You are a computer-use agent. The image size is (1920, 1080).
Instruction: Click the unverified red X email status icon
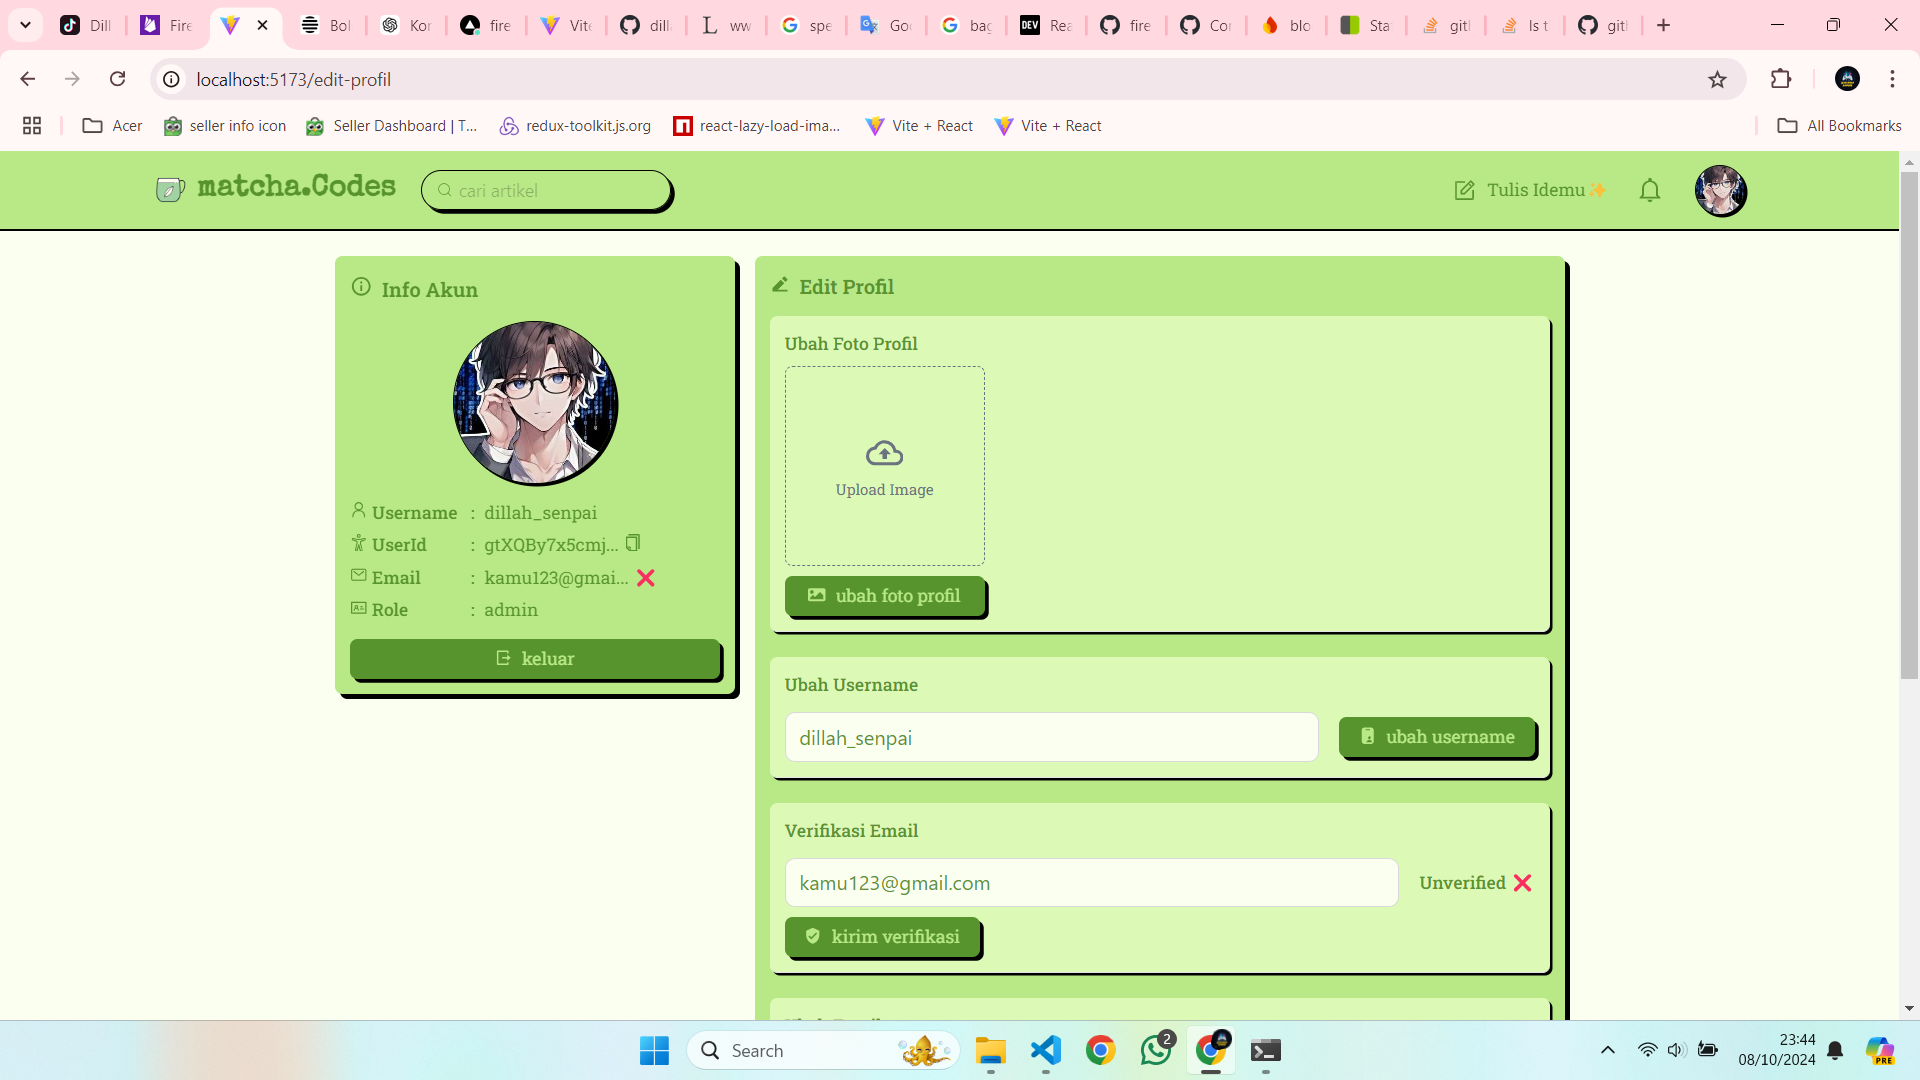(x=1523, y=882)
